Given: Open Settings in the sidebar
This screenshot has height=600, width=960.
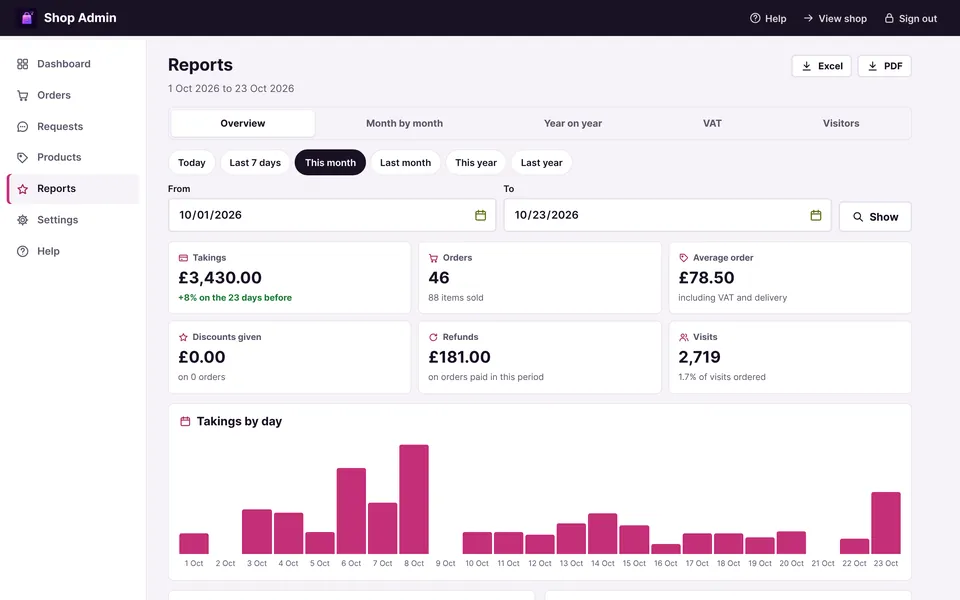Looking at the screenshot, I should click(x=73, y=220).
